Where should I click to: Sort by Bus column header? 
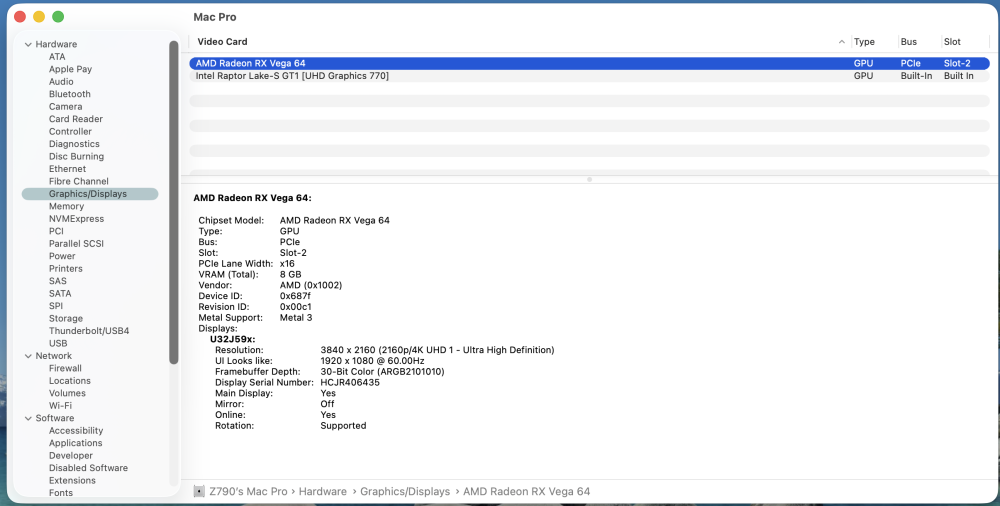[909, 41]
